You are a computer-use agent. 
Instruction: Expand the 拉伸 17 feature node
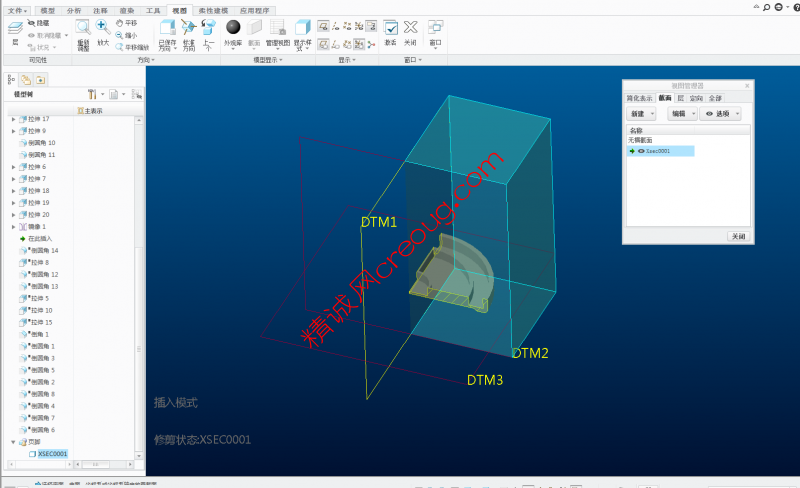pos(13,119)
